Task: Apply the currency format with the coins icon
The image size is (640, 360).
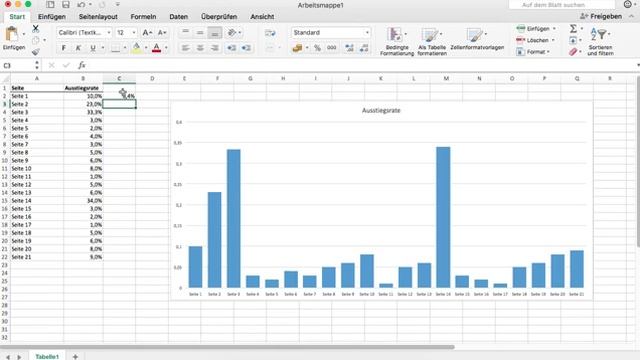Action: coord(297,48)
